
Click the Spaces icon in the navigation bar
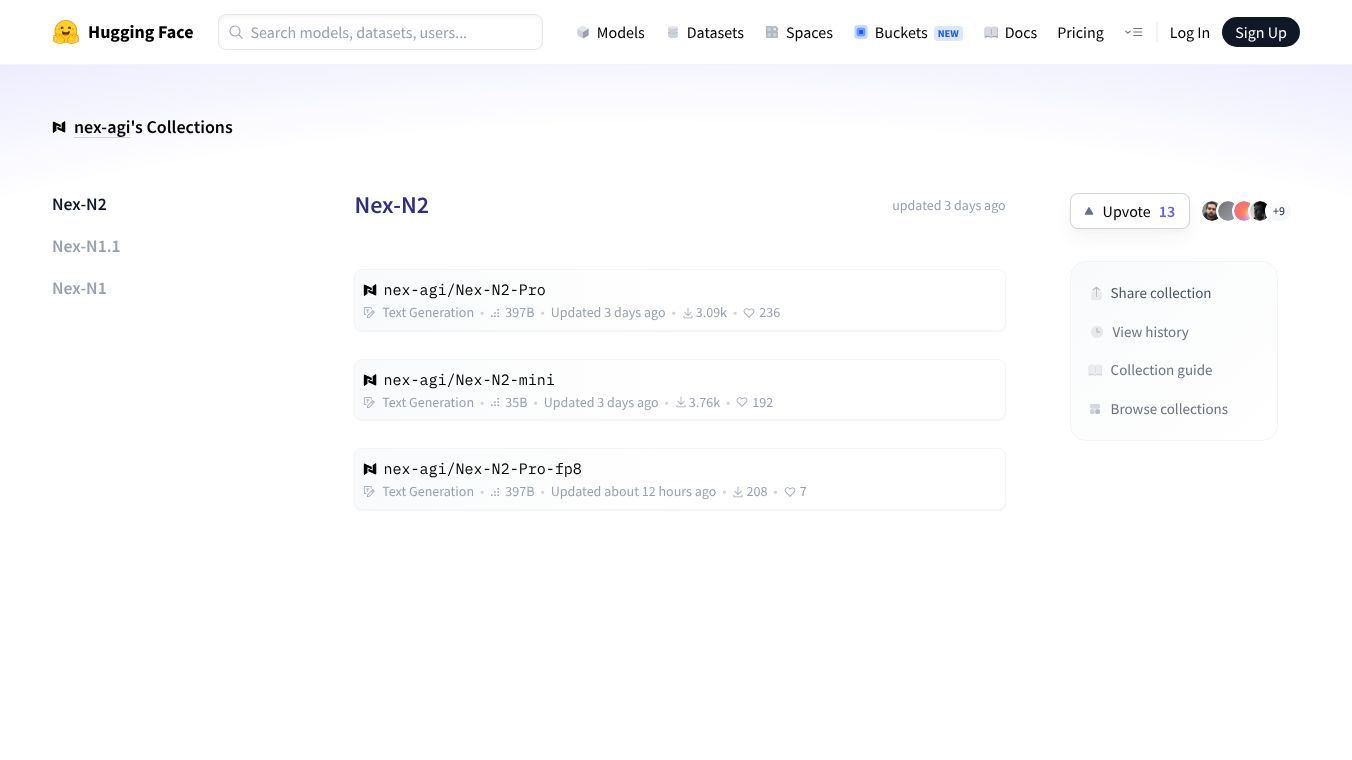pos(772,32)
